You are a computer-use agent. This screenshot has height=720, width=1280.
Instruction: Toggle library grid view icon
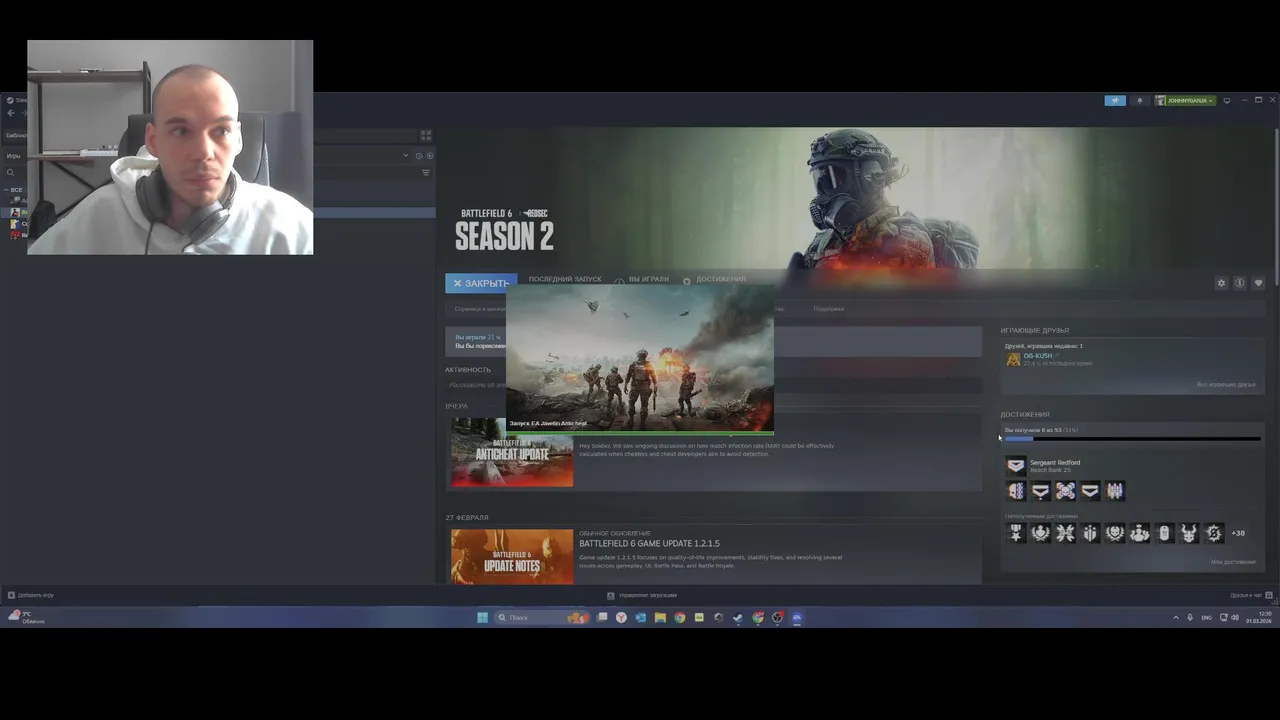point(425,135)
